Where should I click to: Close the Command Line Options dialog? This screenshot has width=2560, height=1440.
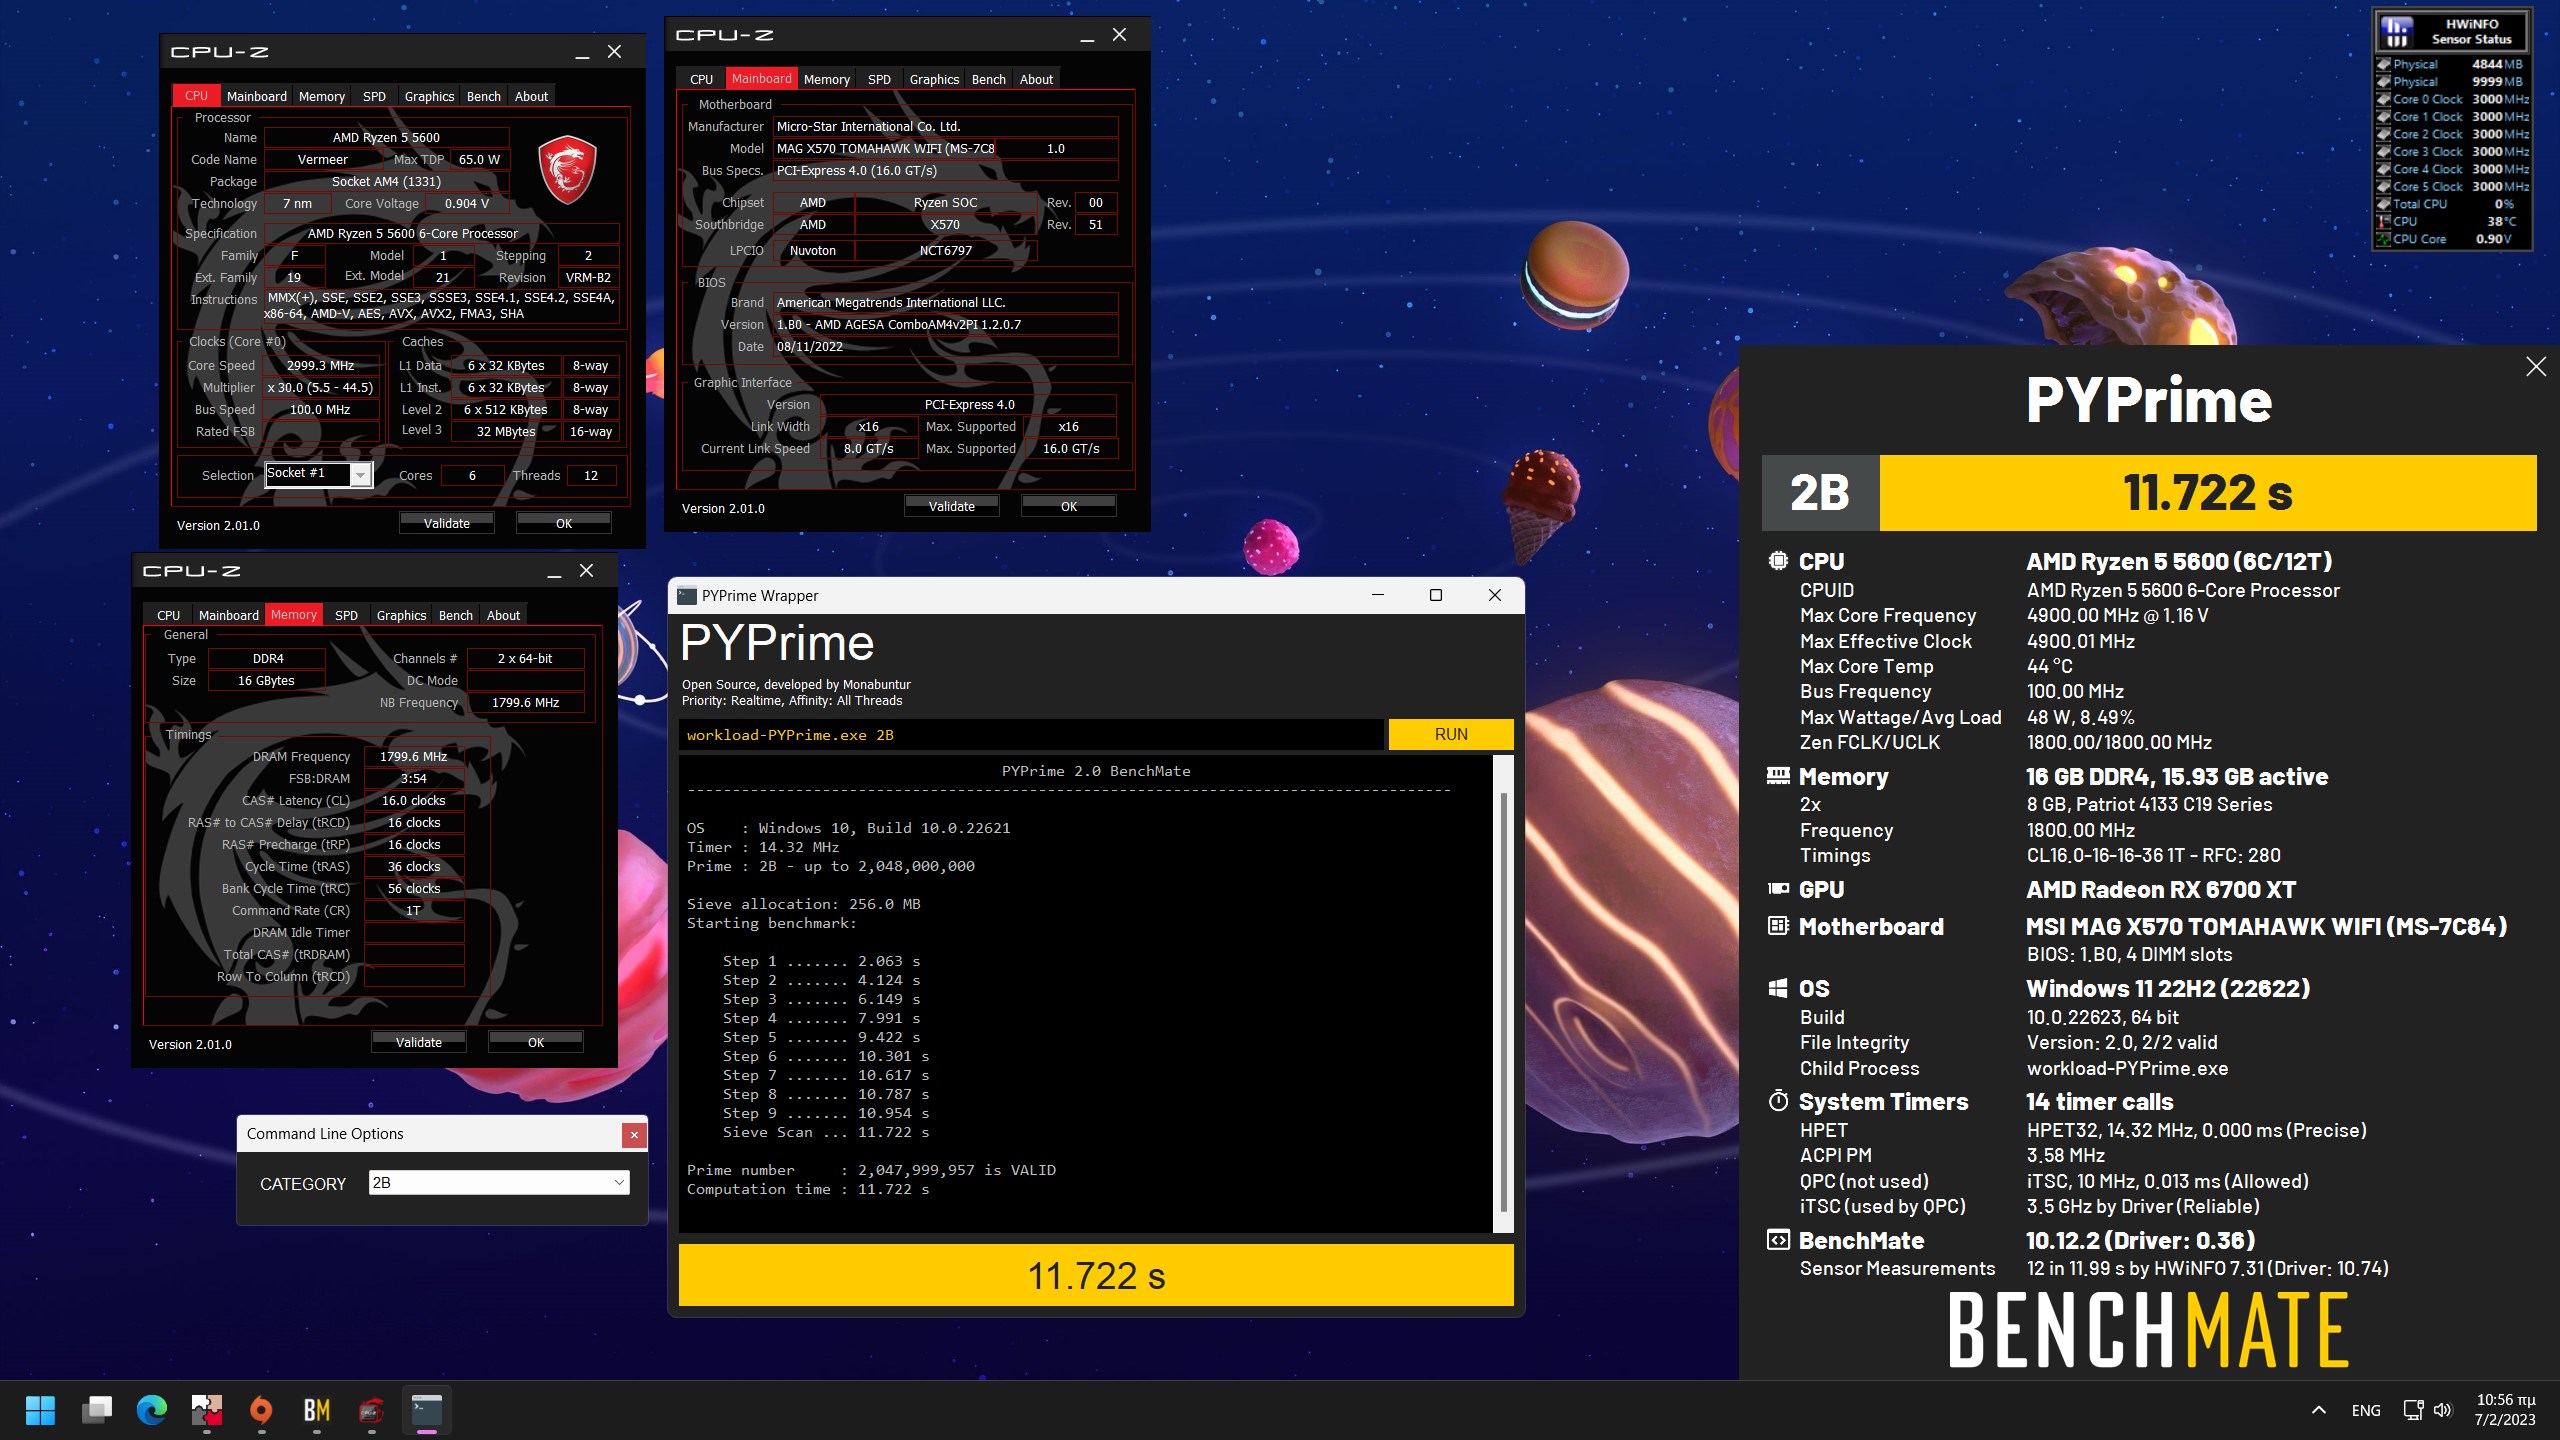click(633, 1134)
